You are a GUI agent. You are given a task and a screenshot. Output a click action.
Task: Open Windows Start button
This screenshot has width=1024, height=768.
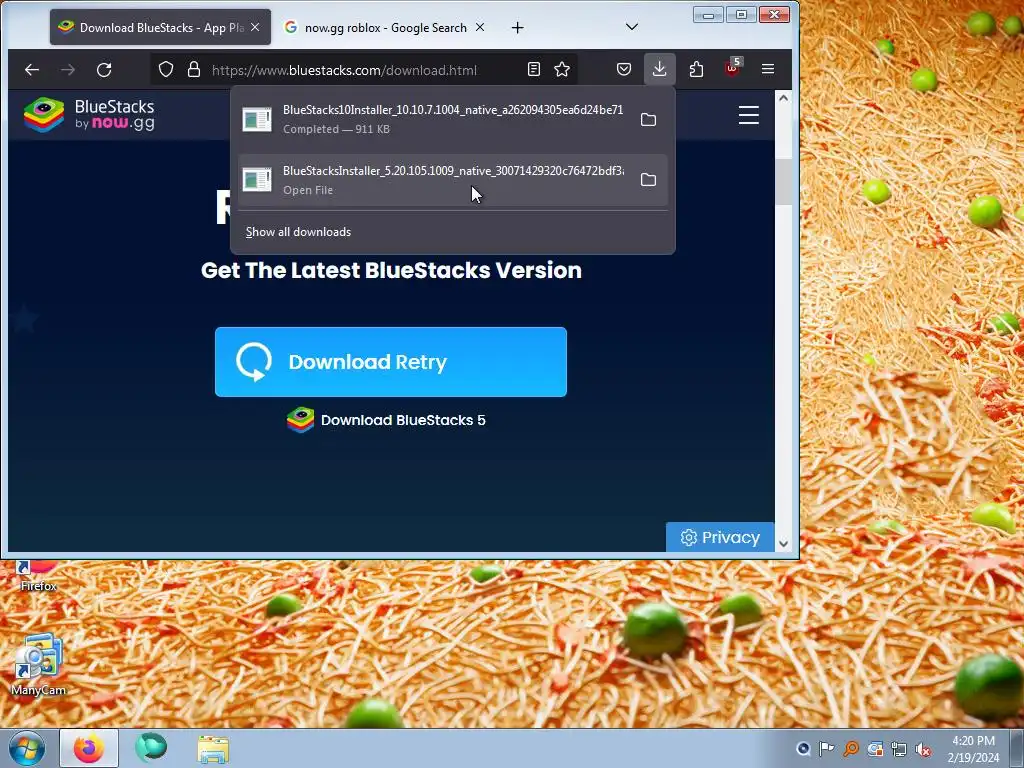click(27, 748)
